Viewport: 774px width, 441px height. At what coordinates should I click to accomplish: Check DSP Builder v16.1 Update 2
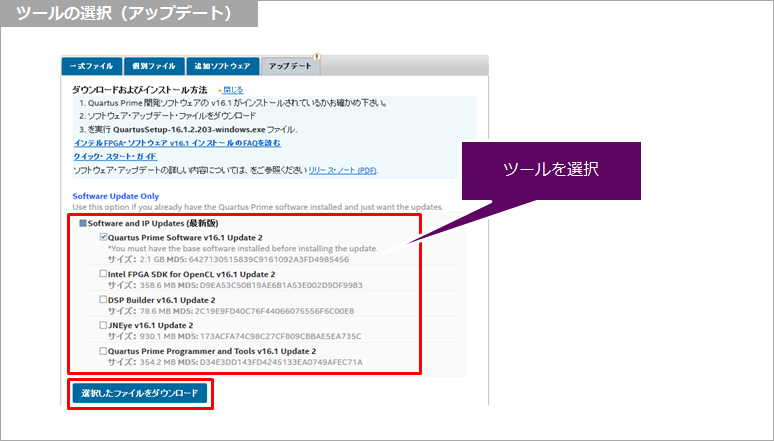[103, 299]
